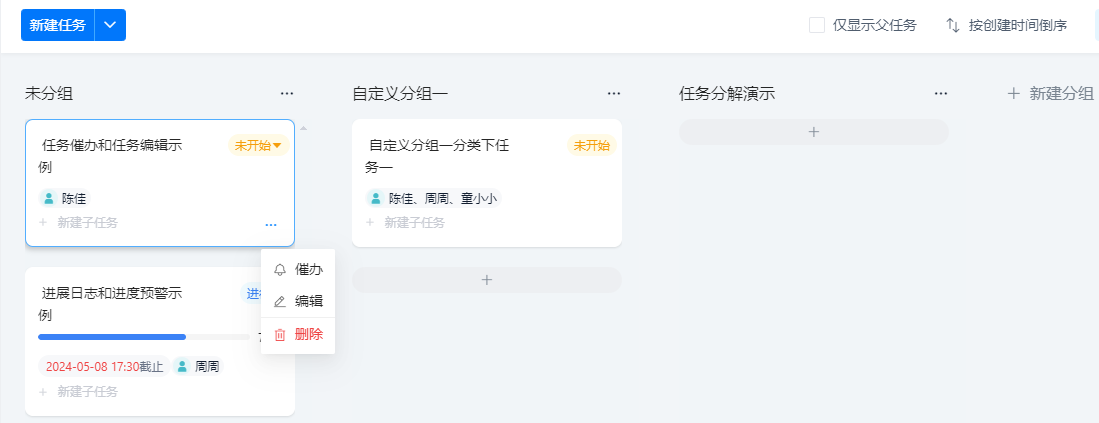Screen dimensions: 1099x423
Task: Click the blue ellipsis on the 任务催办 card
Action: pyautogui.click(x=271, y=225)
